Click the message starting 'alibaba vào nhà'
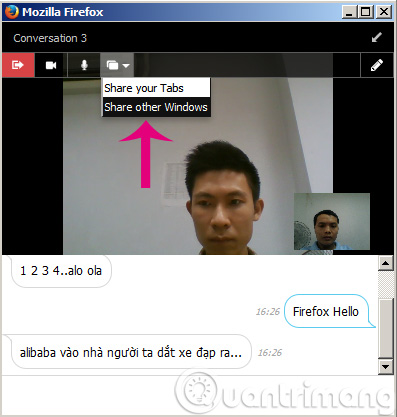 pyautogui.click(x=131, y=352)
